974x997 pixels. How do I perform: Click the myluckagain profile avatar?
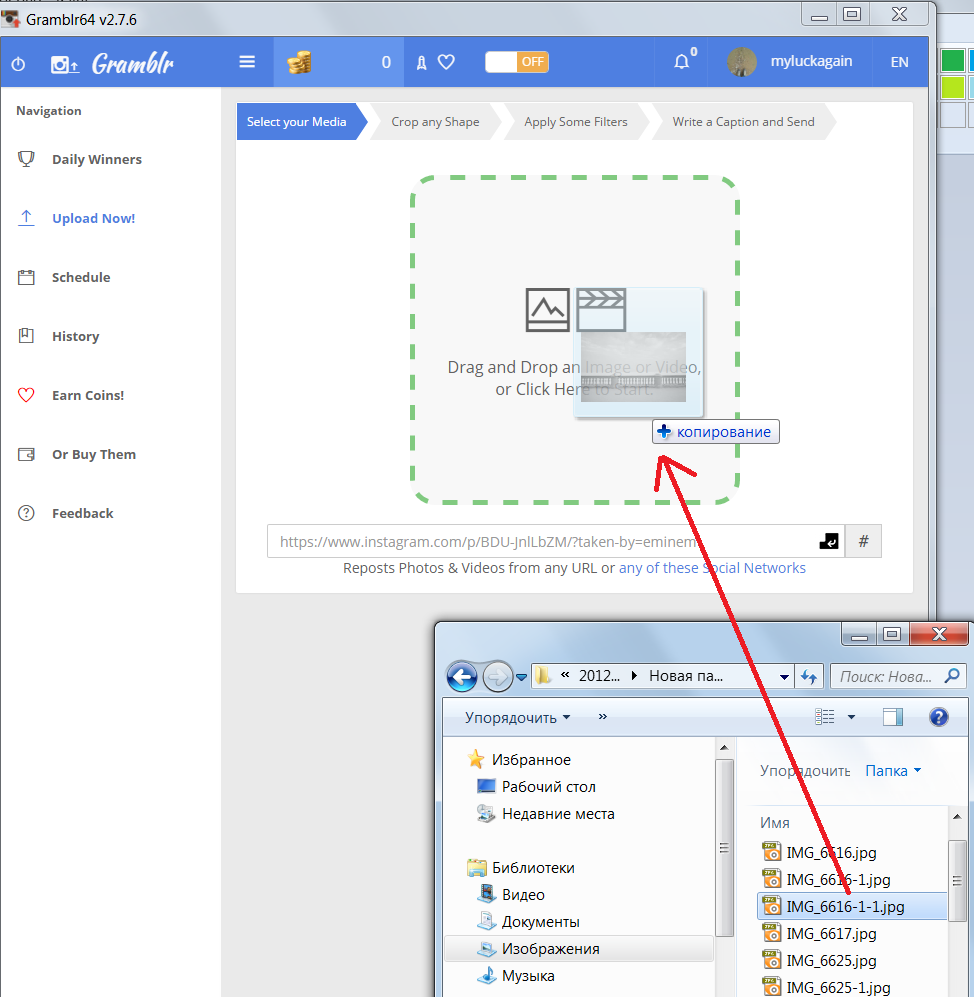[742, 62]
